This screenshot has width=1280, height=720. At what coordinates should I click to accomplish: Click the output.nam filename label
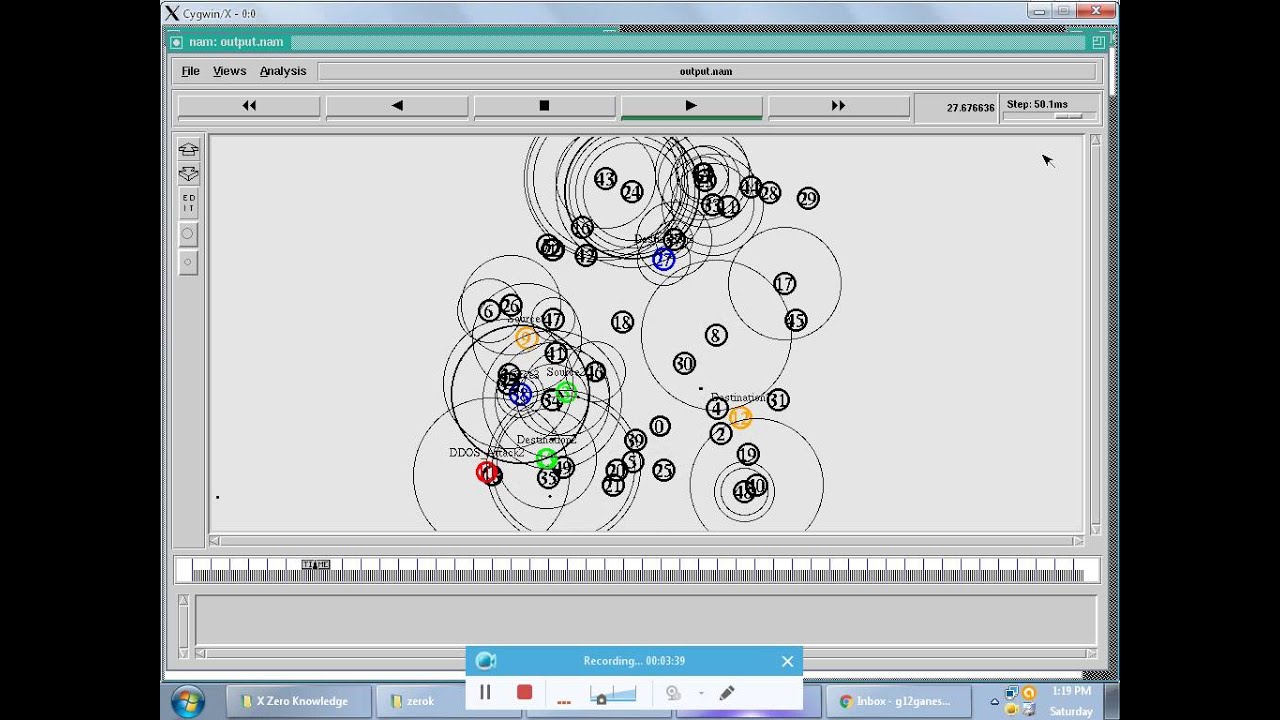(706, 72)
